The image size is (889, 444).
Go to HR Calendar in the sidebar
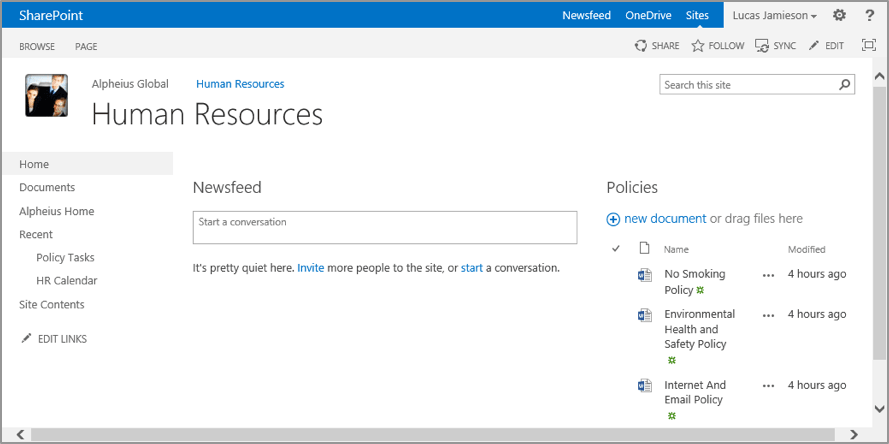pyautogui.click(x=67, y=281)
